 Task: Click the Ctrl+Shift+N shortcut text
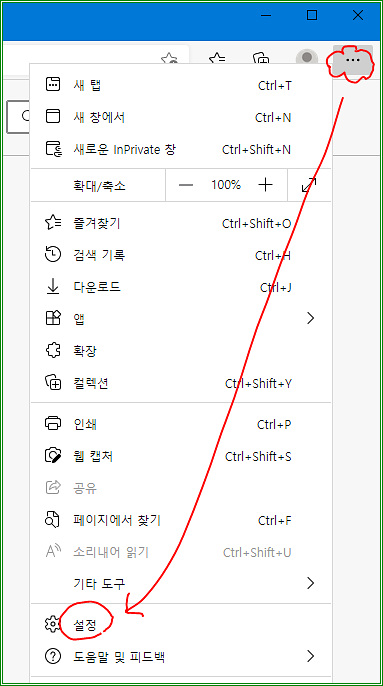point(257,150)
